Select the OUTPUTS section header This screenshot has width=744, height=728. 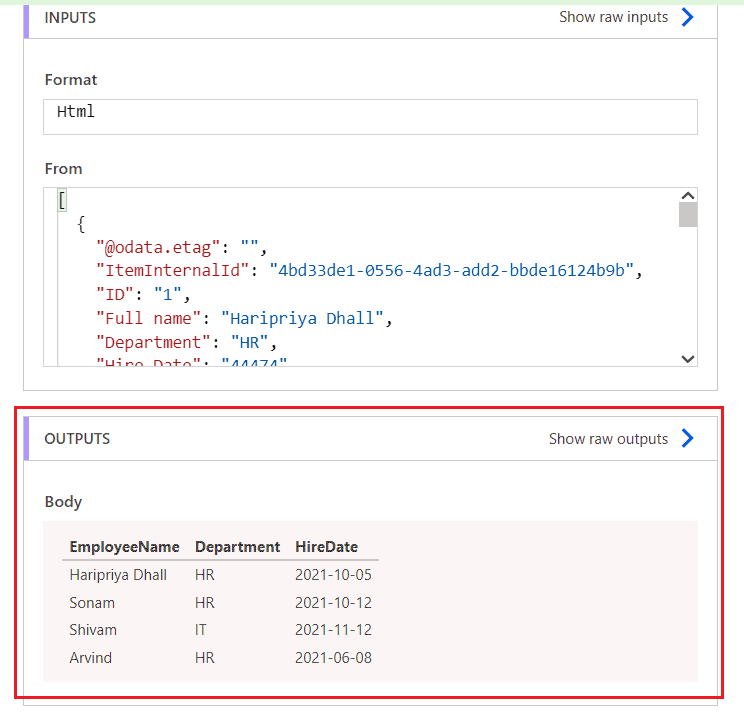[77, 439]
